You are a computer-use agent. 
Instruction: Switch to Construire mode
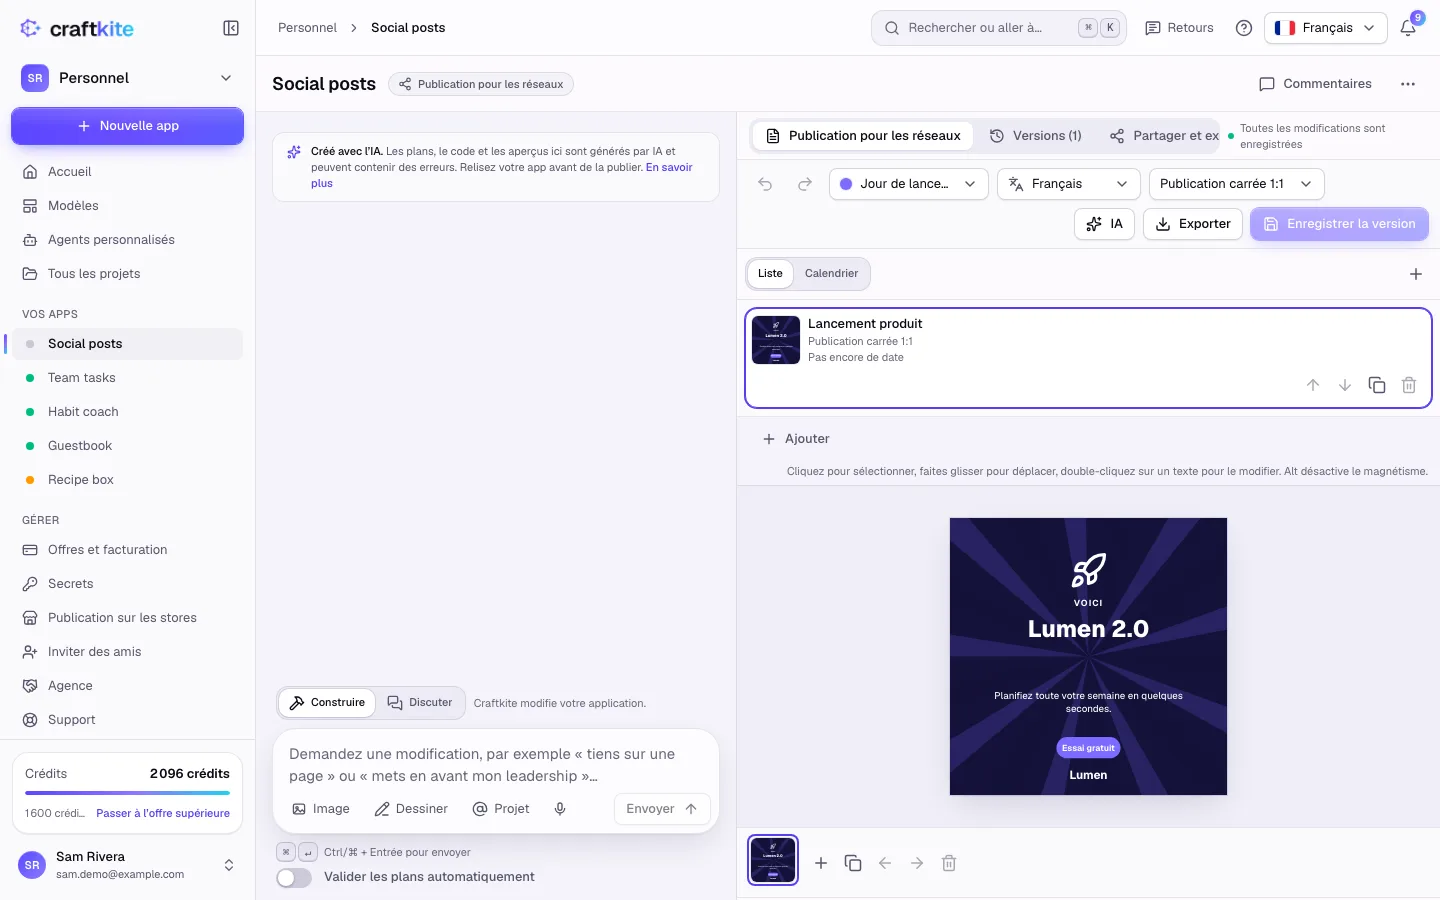click(x=327, y=703)
